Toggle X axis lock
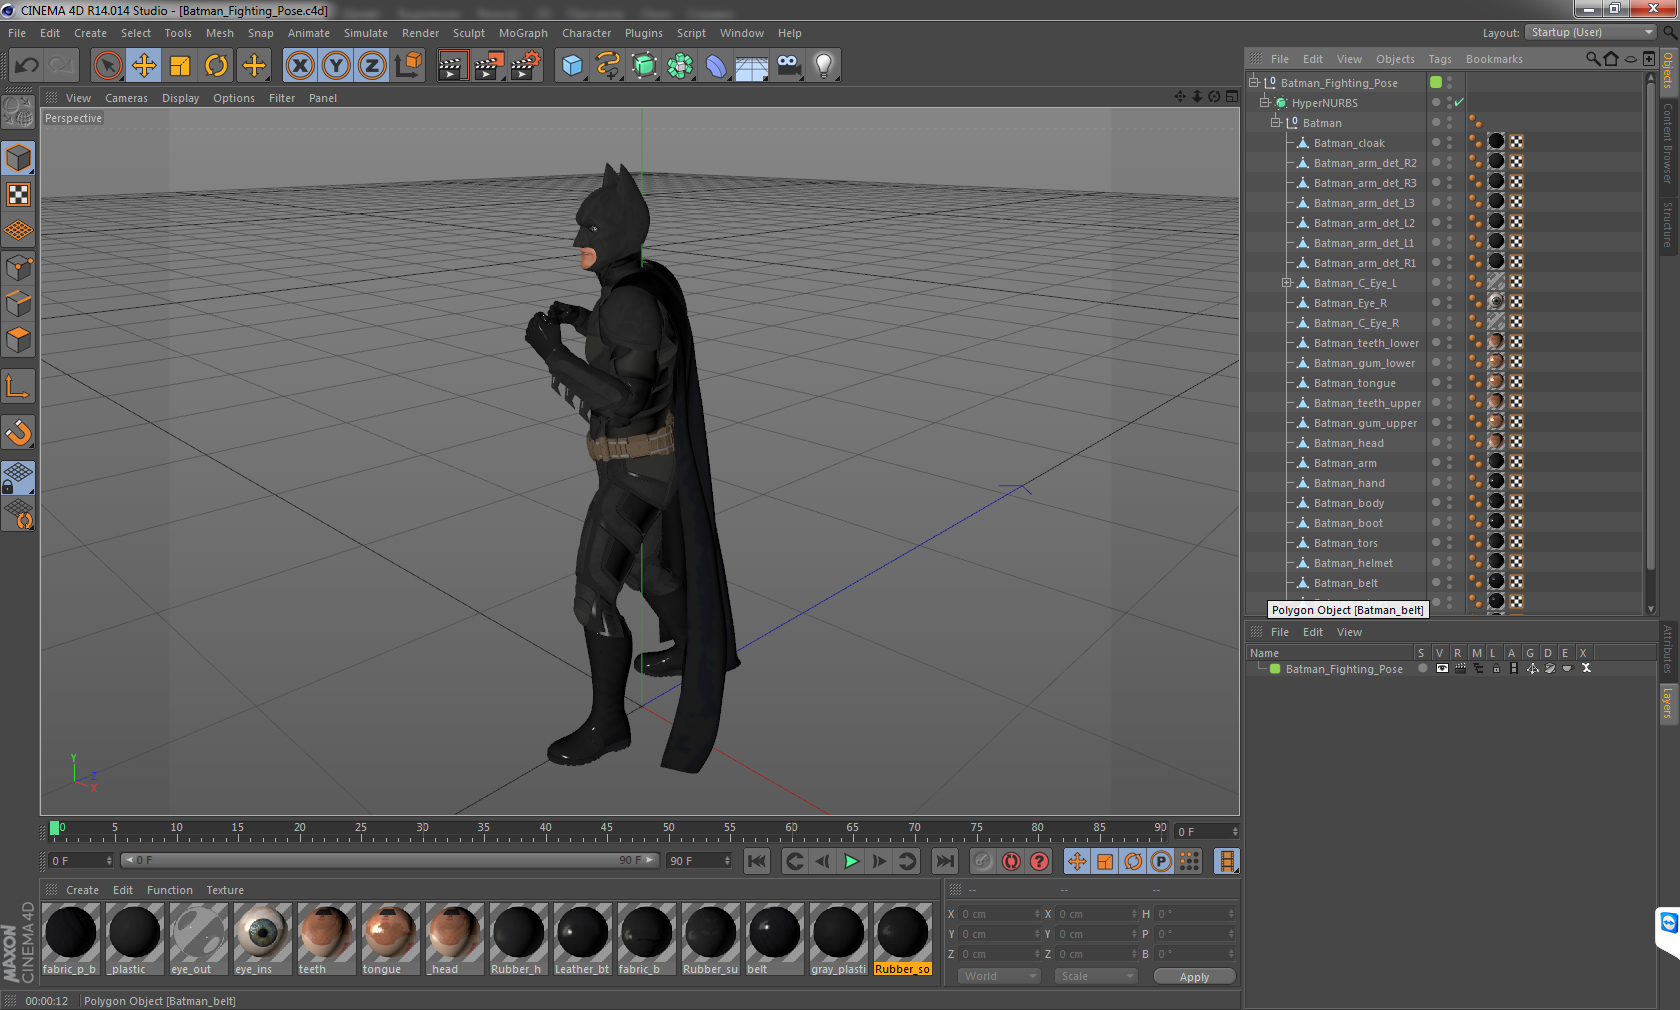 (x=299, y=66)
